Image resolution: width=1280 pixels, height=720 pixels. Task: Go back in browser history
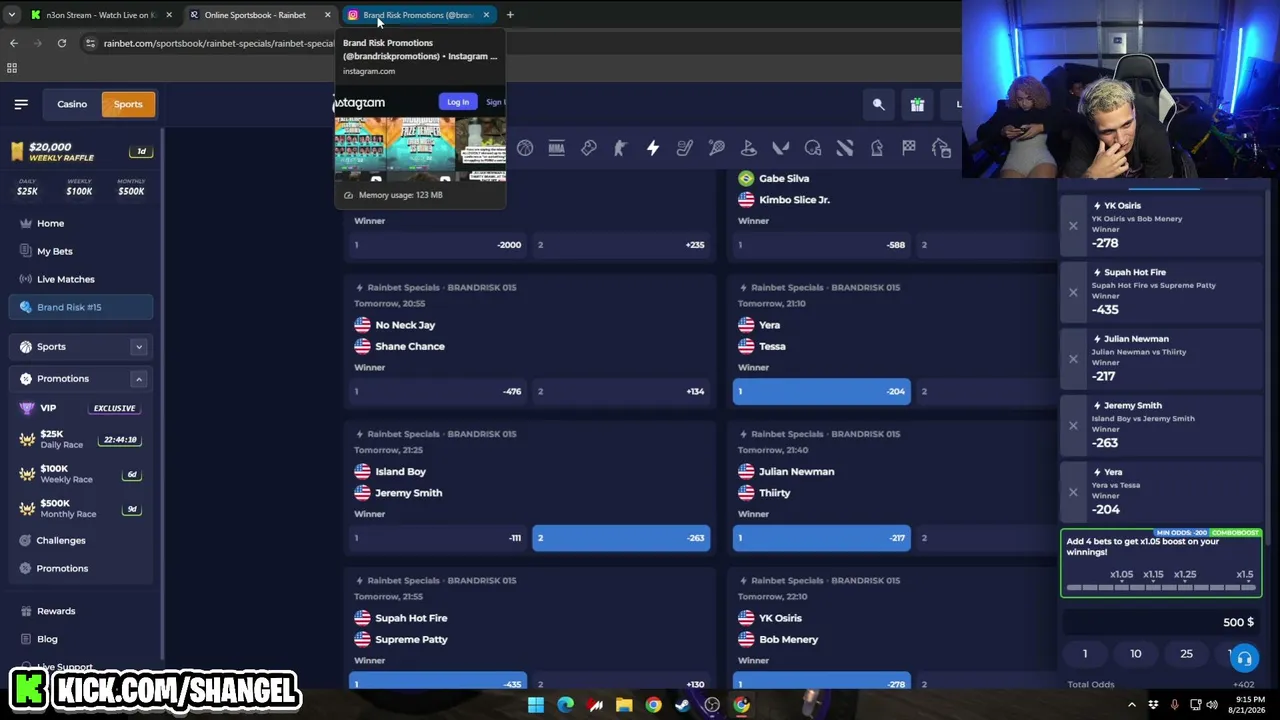coord(14,43)
